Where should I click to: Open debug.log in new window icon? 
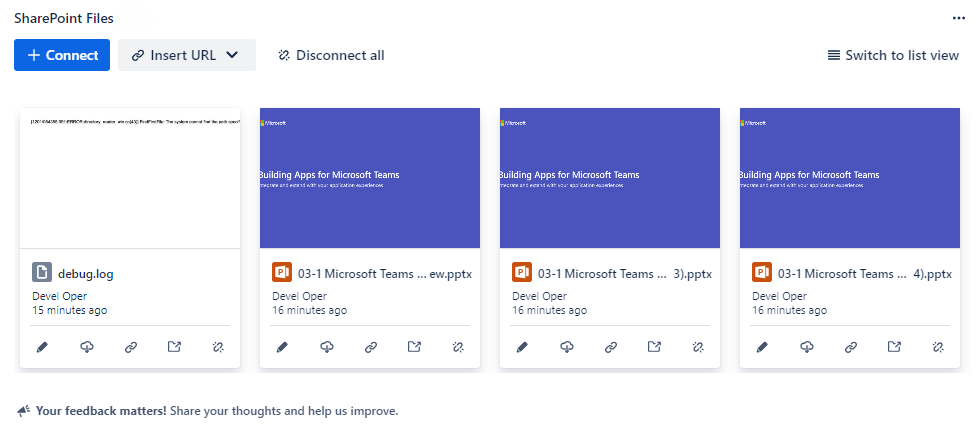click(174, 347)
